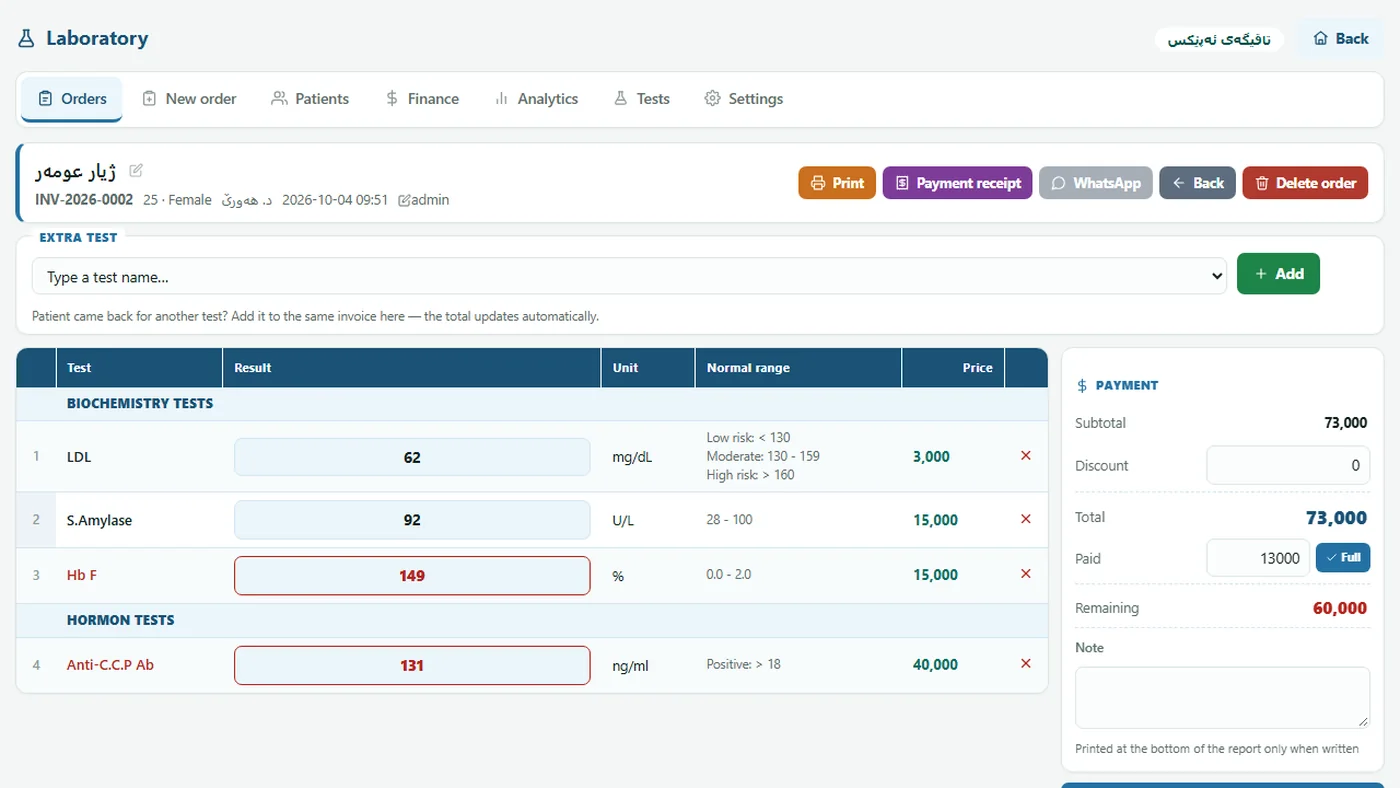Switch to the Patients tab
The image size is (1400, 788).
(310, 99)
